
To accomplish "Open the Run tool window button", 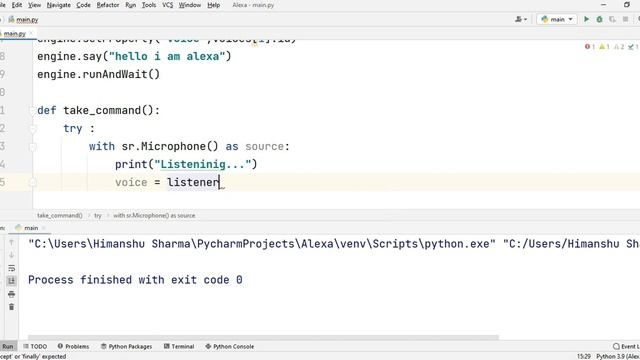I will [8, 346].
